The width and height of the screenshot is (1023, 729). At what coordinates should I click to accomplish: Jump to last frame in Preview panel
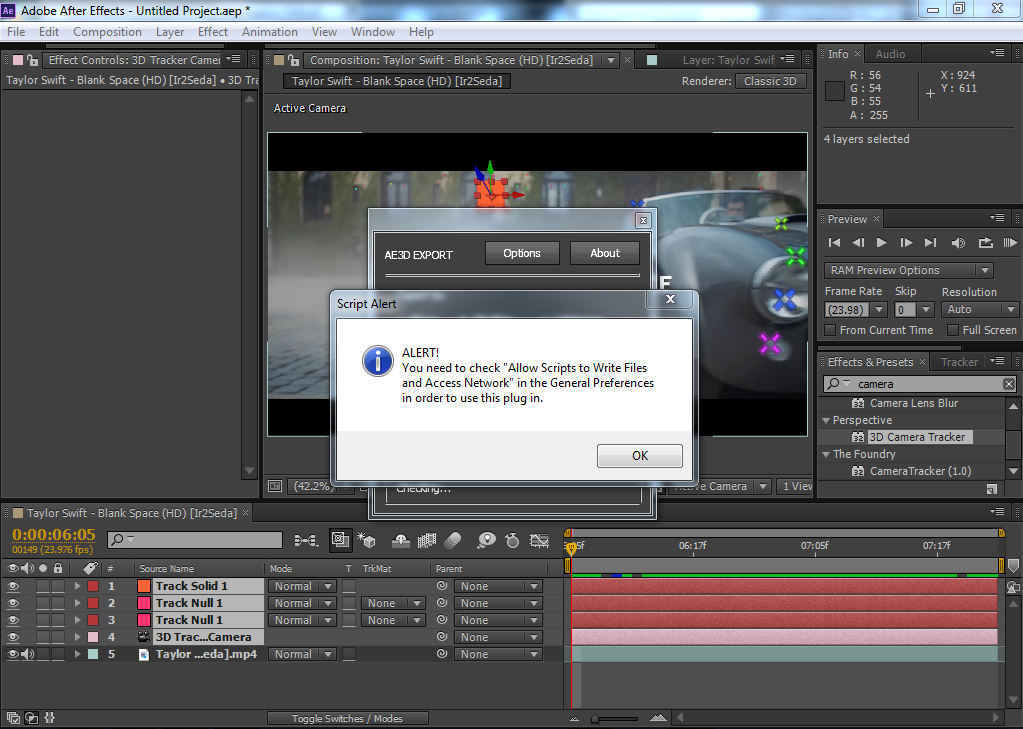coord(930,243)
